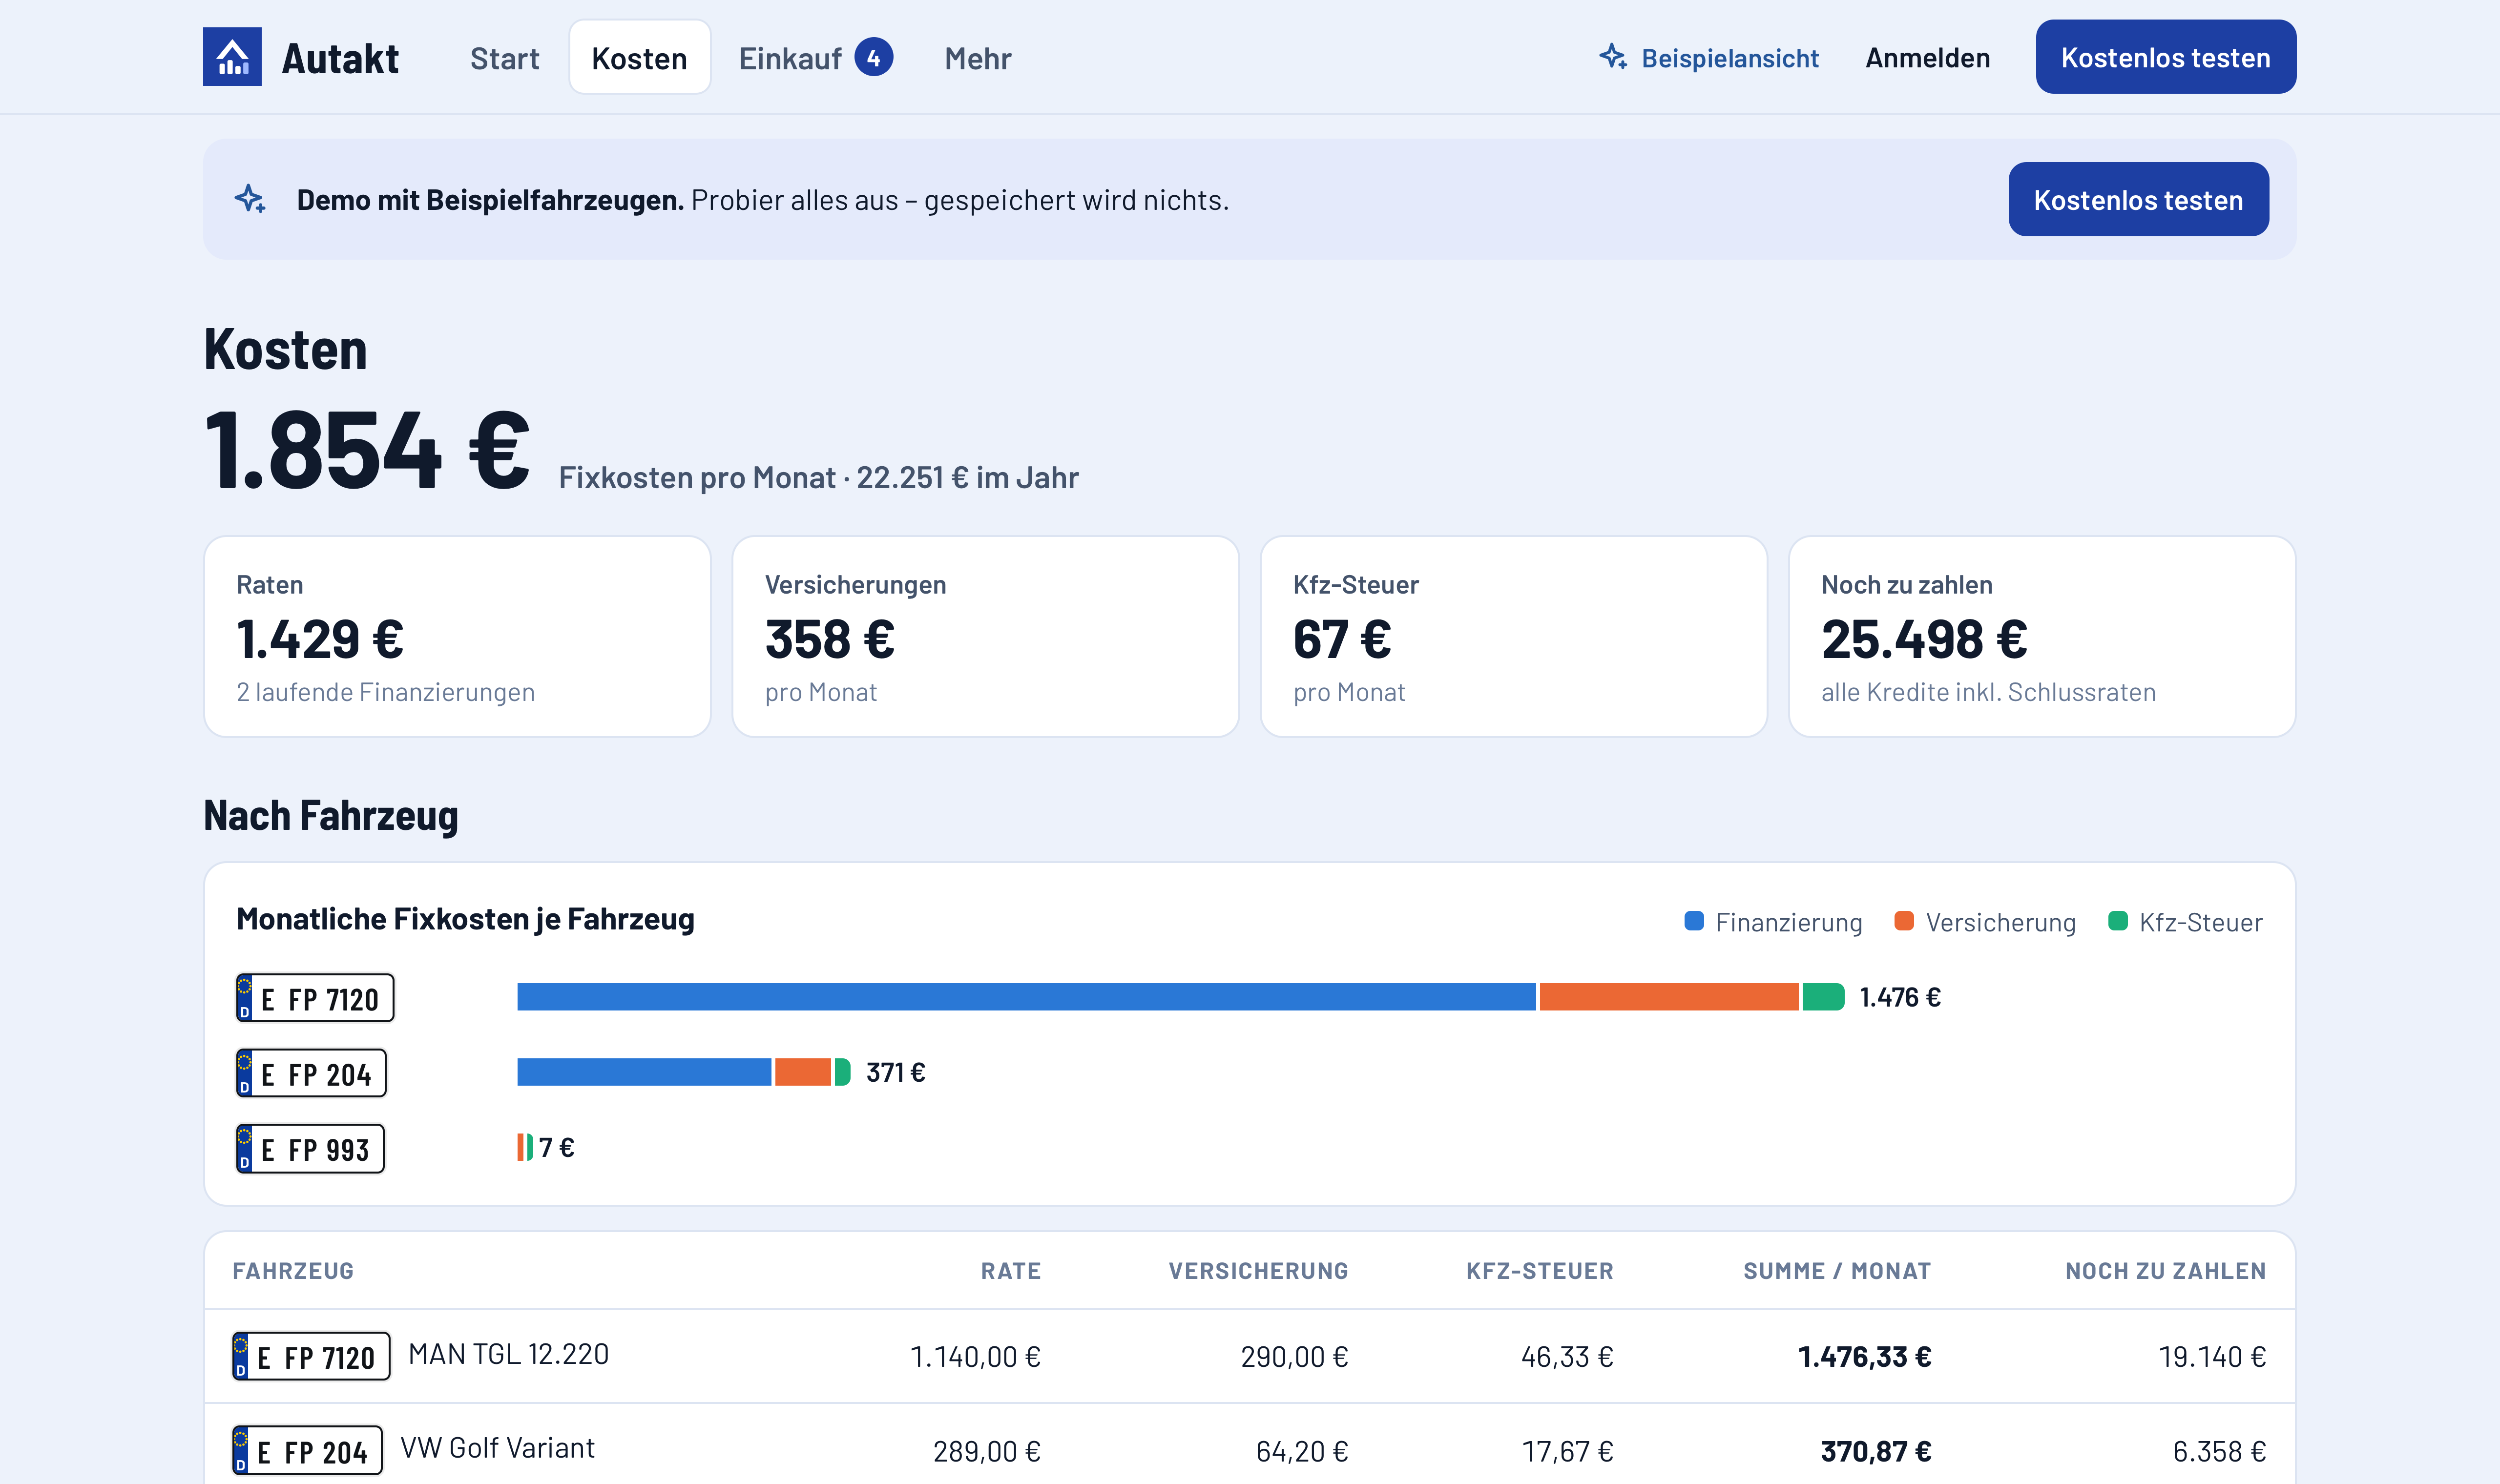Open the Beispielansicht link

pos(1708,58)
